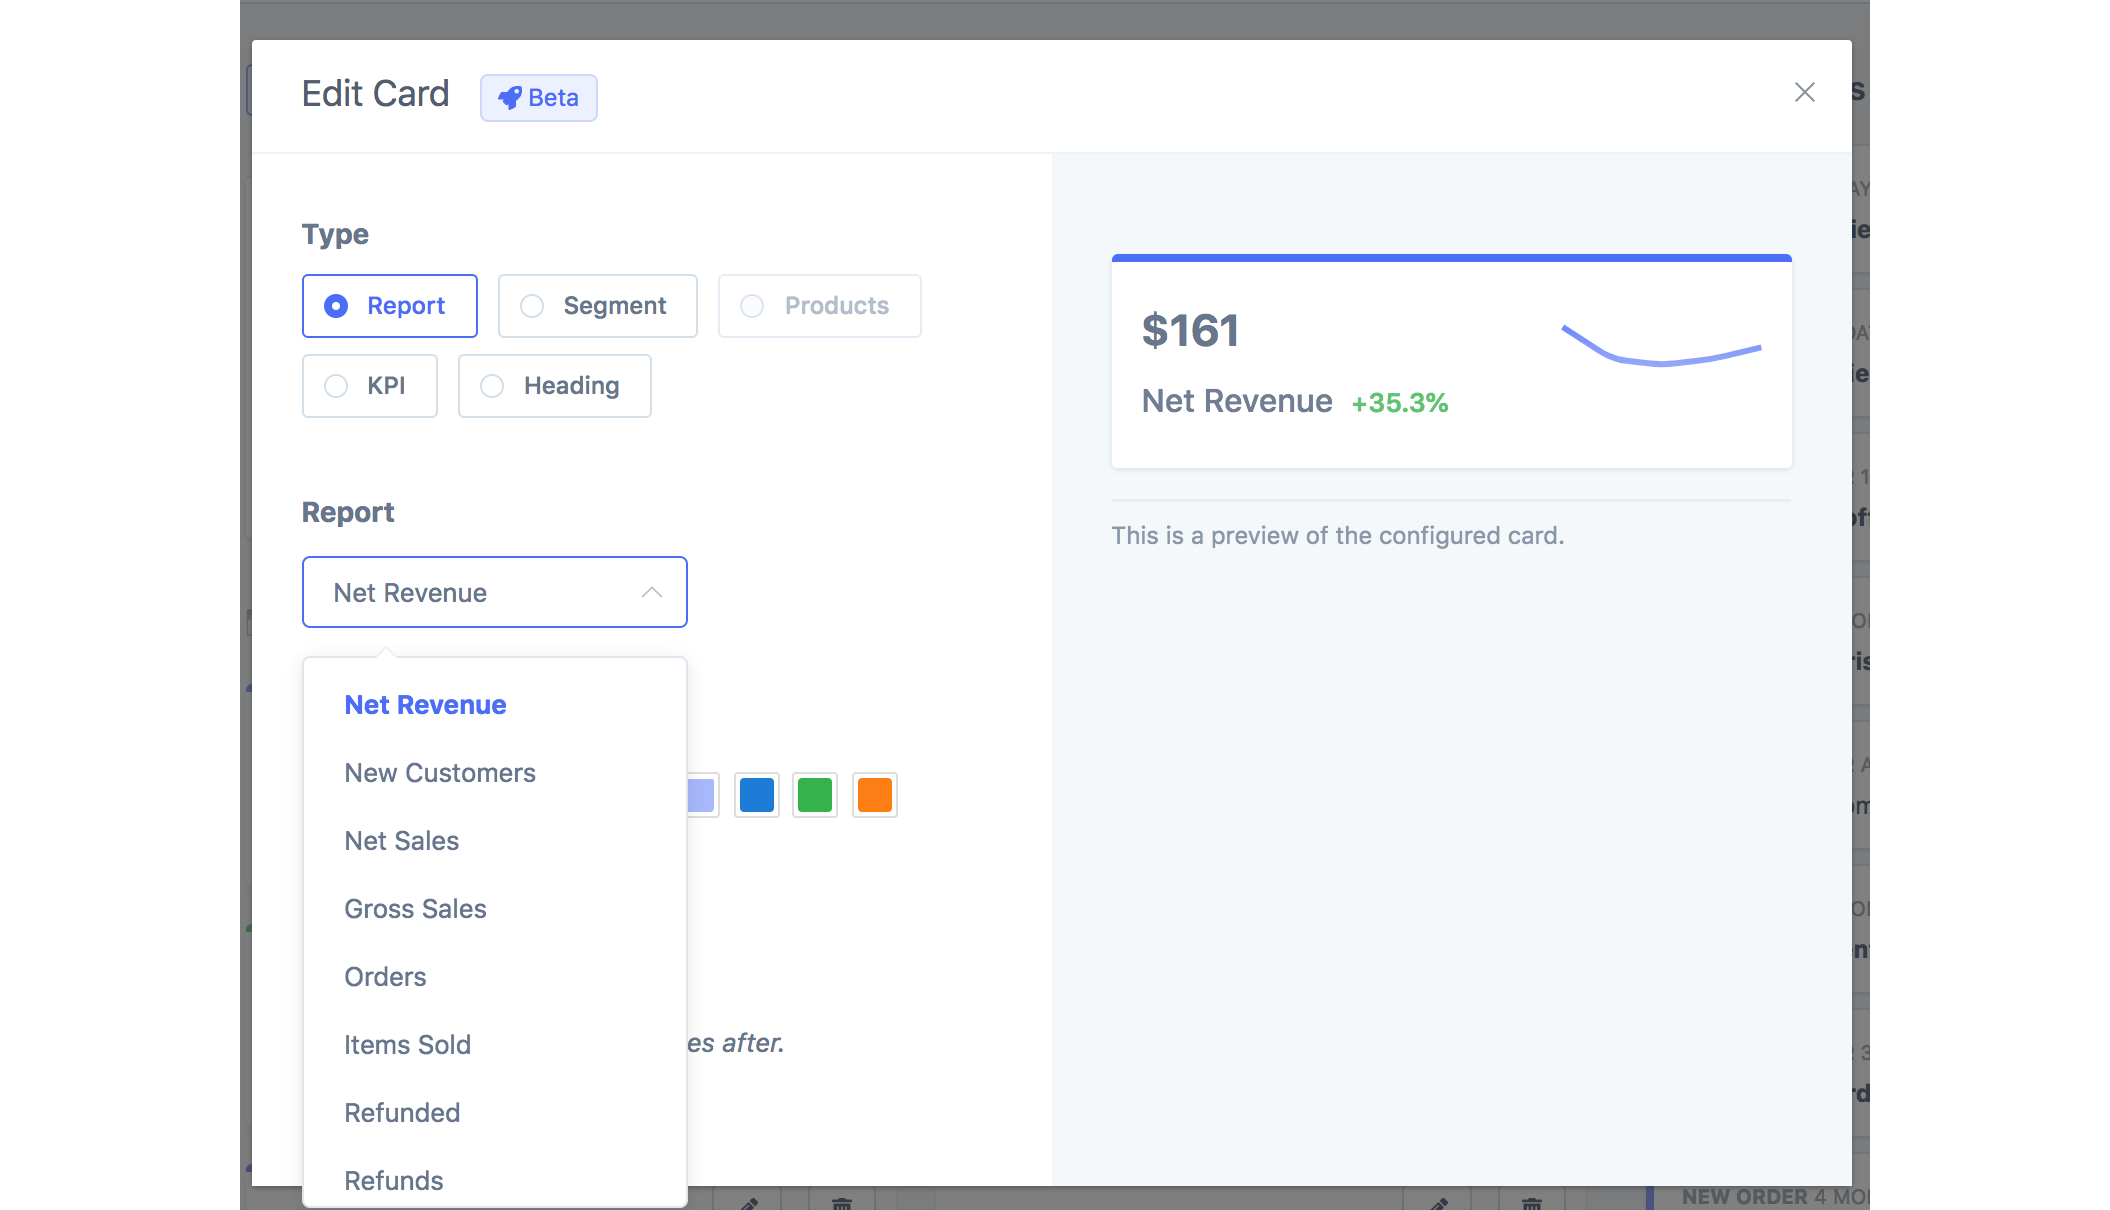2110x1210 pixels.
Task: Click the Beta rocket badge
Action: (x=538, y=98)
